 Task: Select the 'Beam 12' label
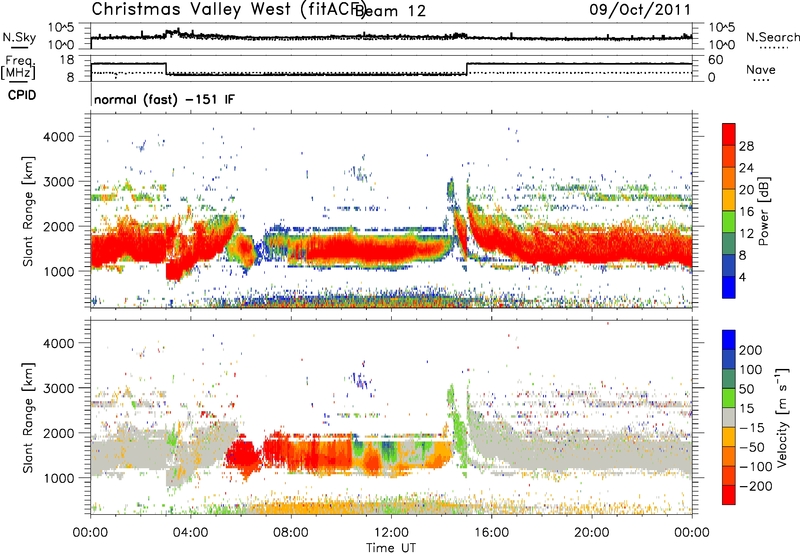(390, 11)
